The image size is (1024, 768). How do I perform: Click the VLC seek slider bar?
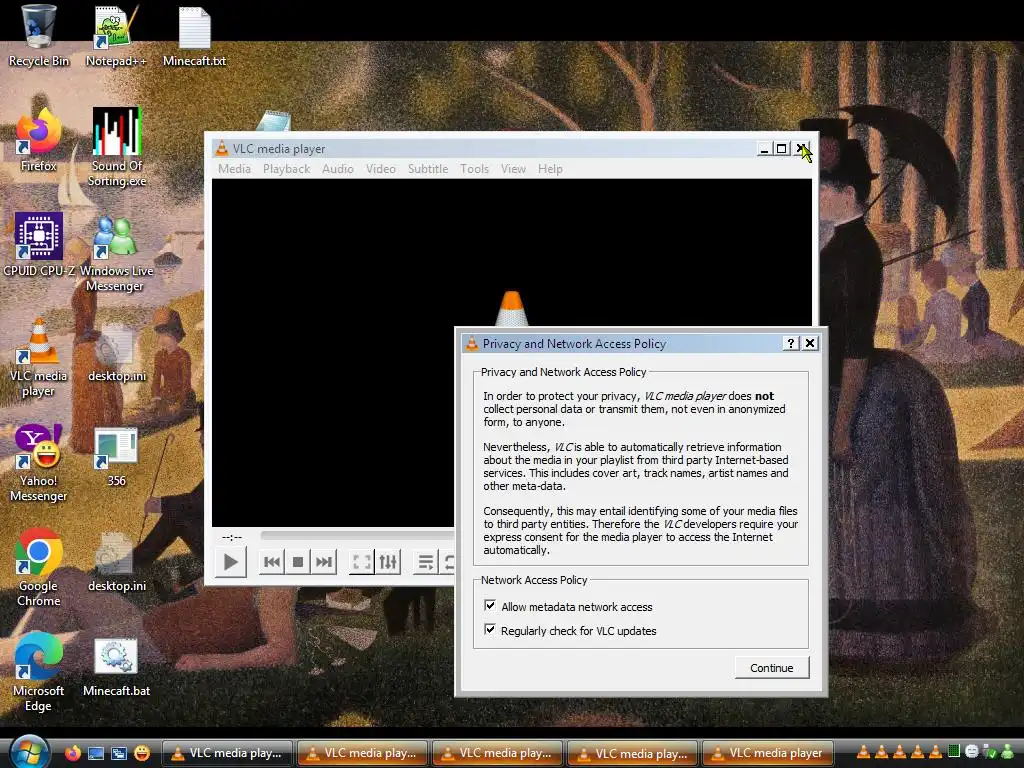[357, 535]
